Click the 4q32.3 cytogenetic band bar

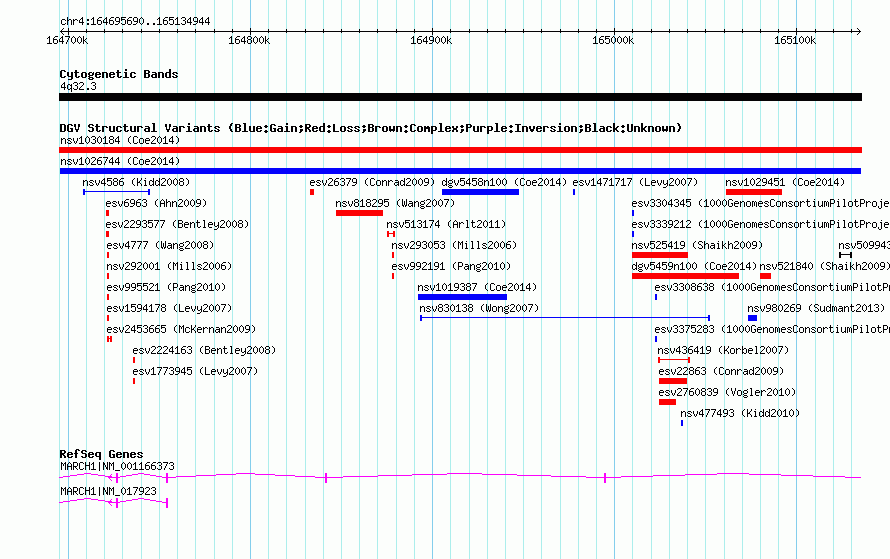(460, 97)
